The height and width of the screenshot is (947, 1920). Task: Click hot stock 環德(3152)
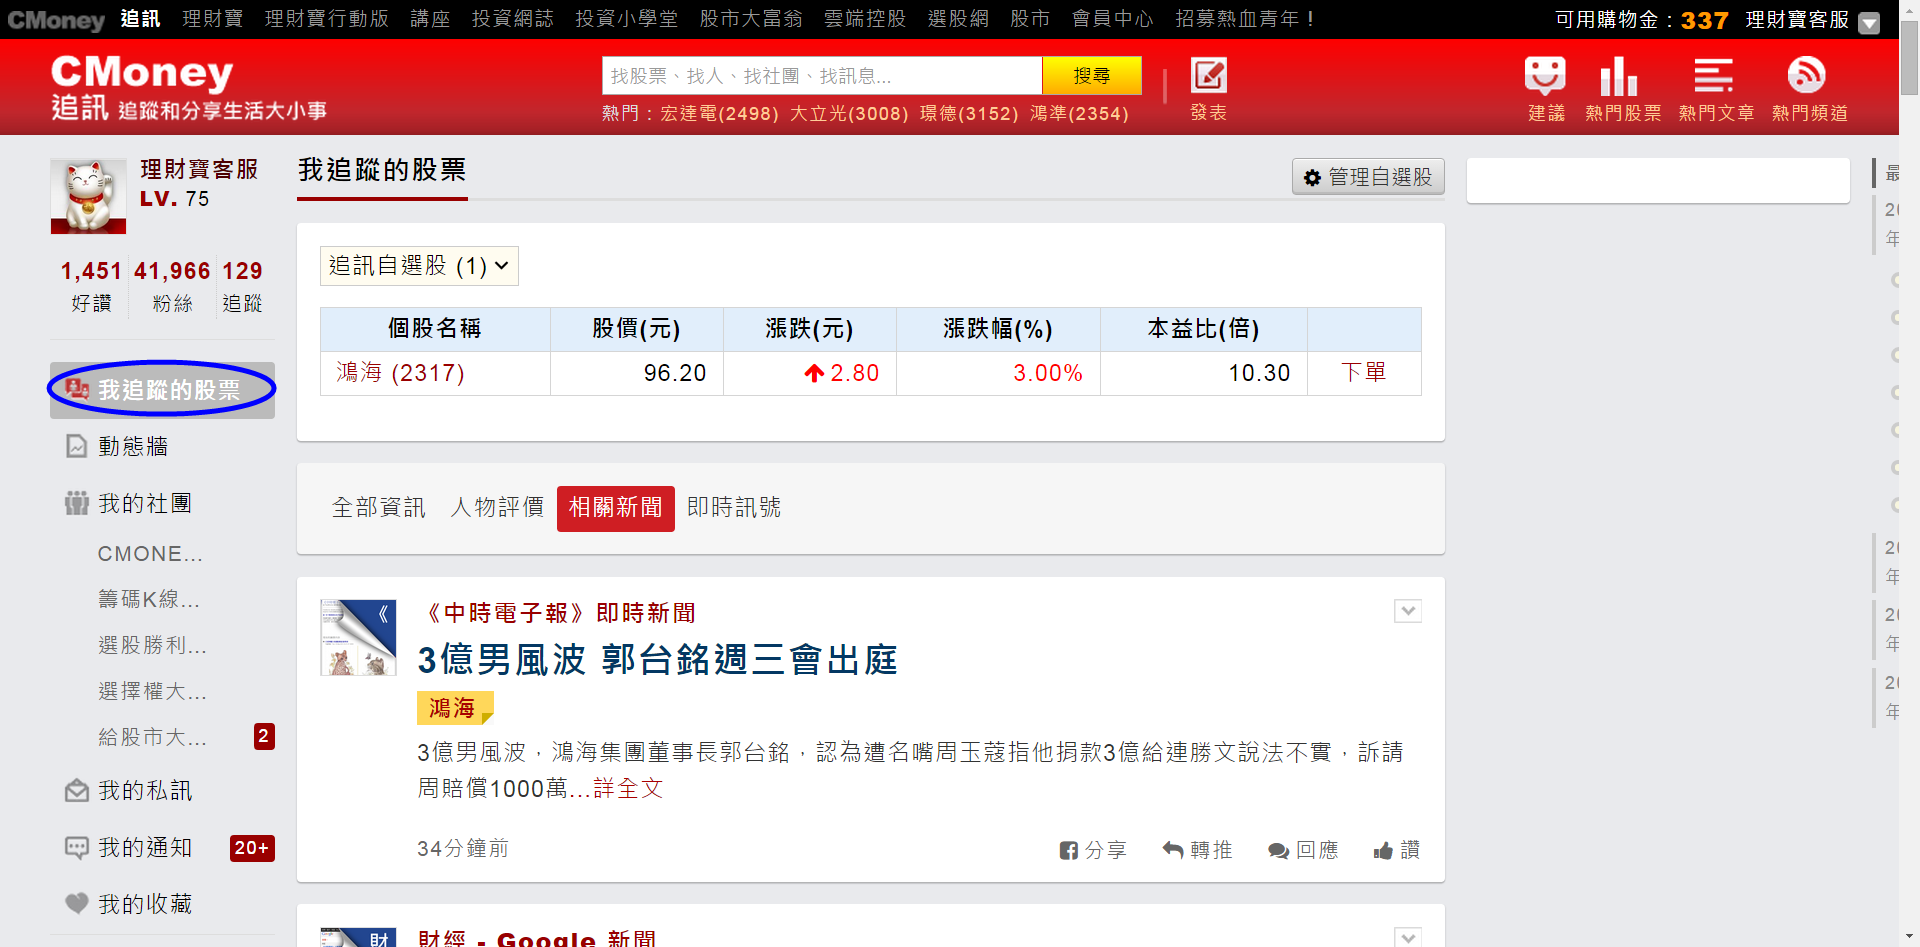(969, 114)
